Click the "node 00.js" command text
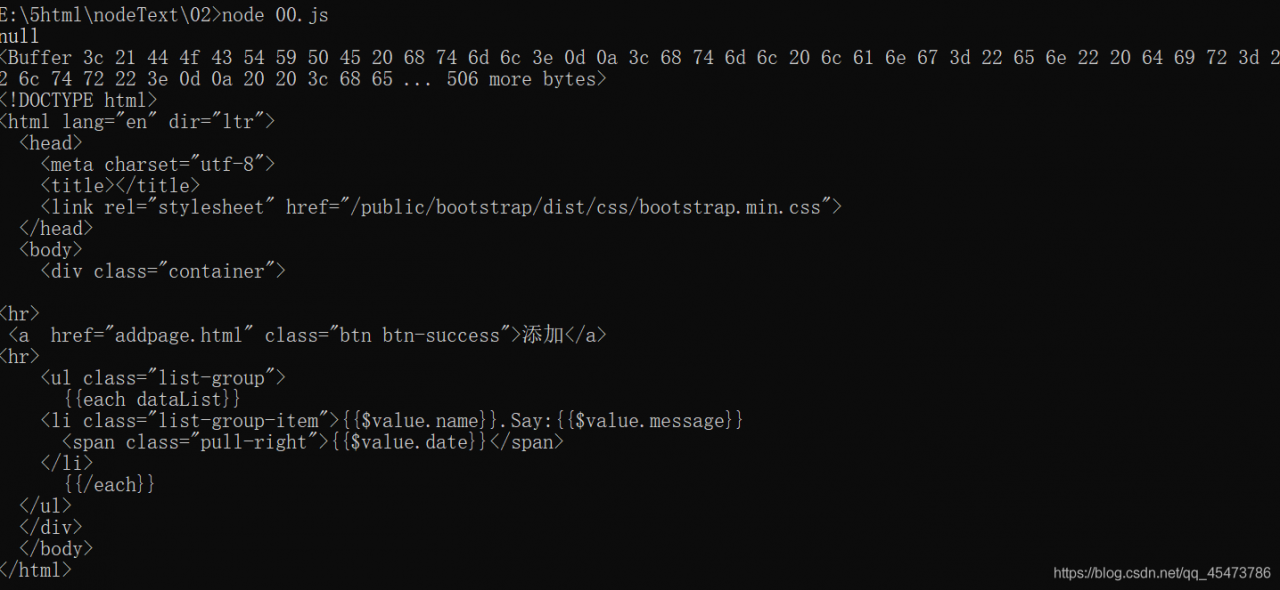The height and width of the screenshot is (590, 1280). pos(275,15)
